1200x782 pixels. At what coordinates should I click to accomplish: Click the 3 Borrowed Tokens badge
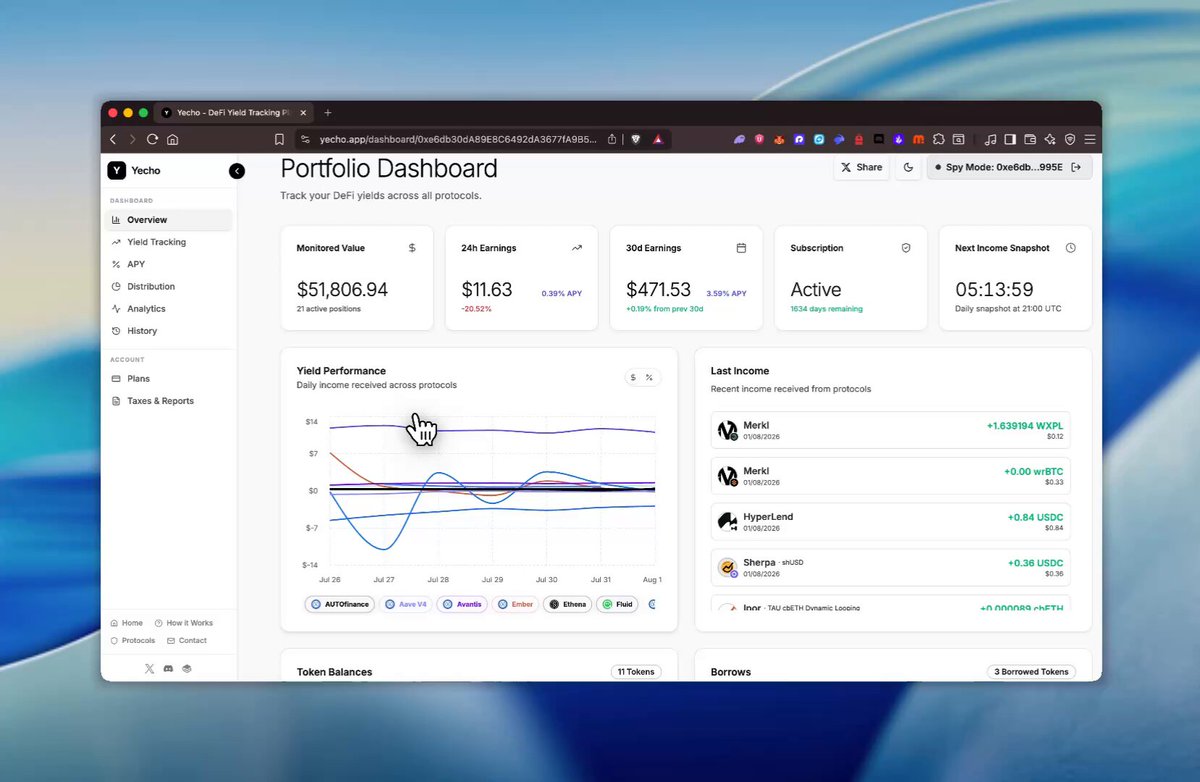[1031, 672]
